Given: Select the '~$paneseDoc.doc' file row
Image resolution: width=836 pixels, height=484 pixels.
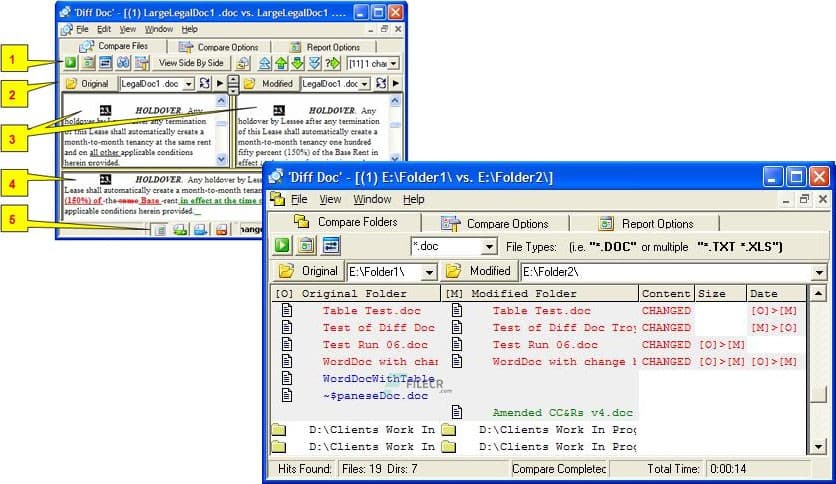Looking at the screenshot, I should click(x=375, y=396).
